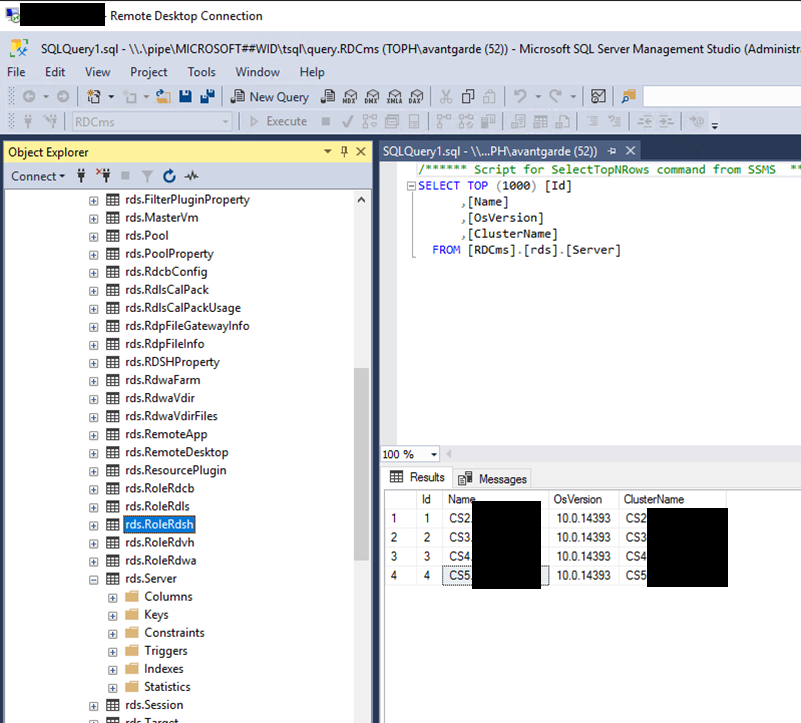Click the Decrease Indent icon
The width and height of the screenshot is (801, 723).
(644, 122)
